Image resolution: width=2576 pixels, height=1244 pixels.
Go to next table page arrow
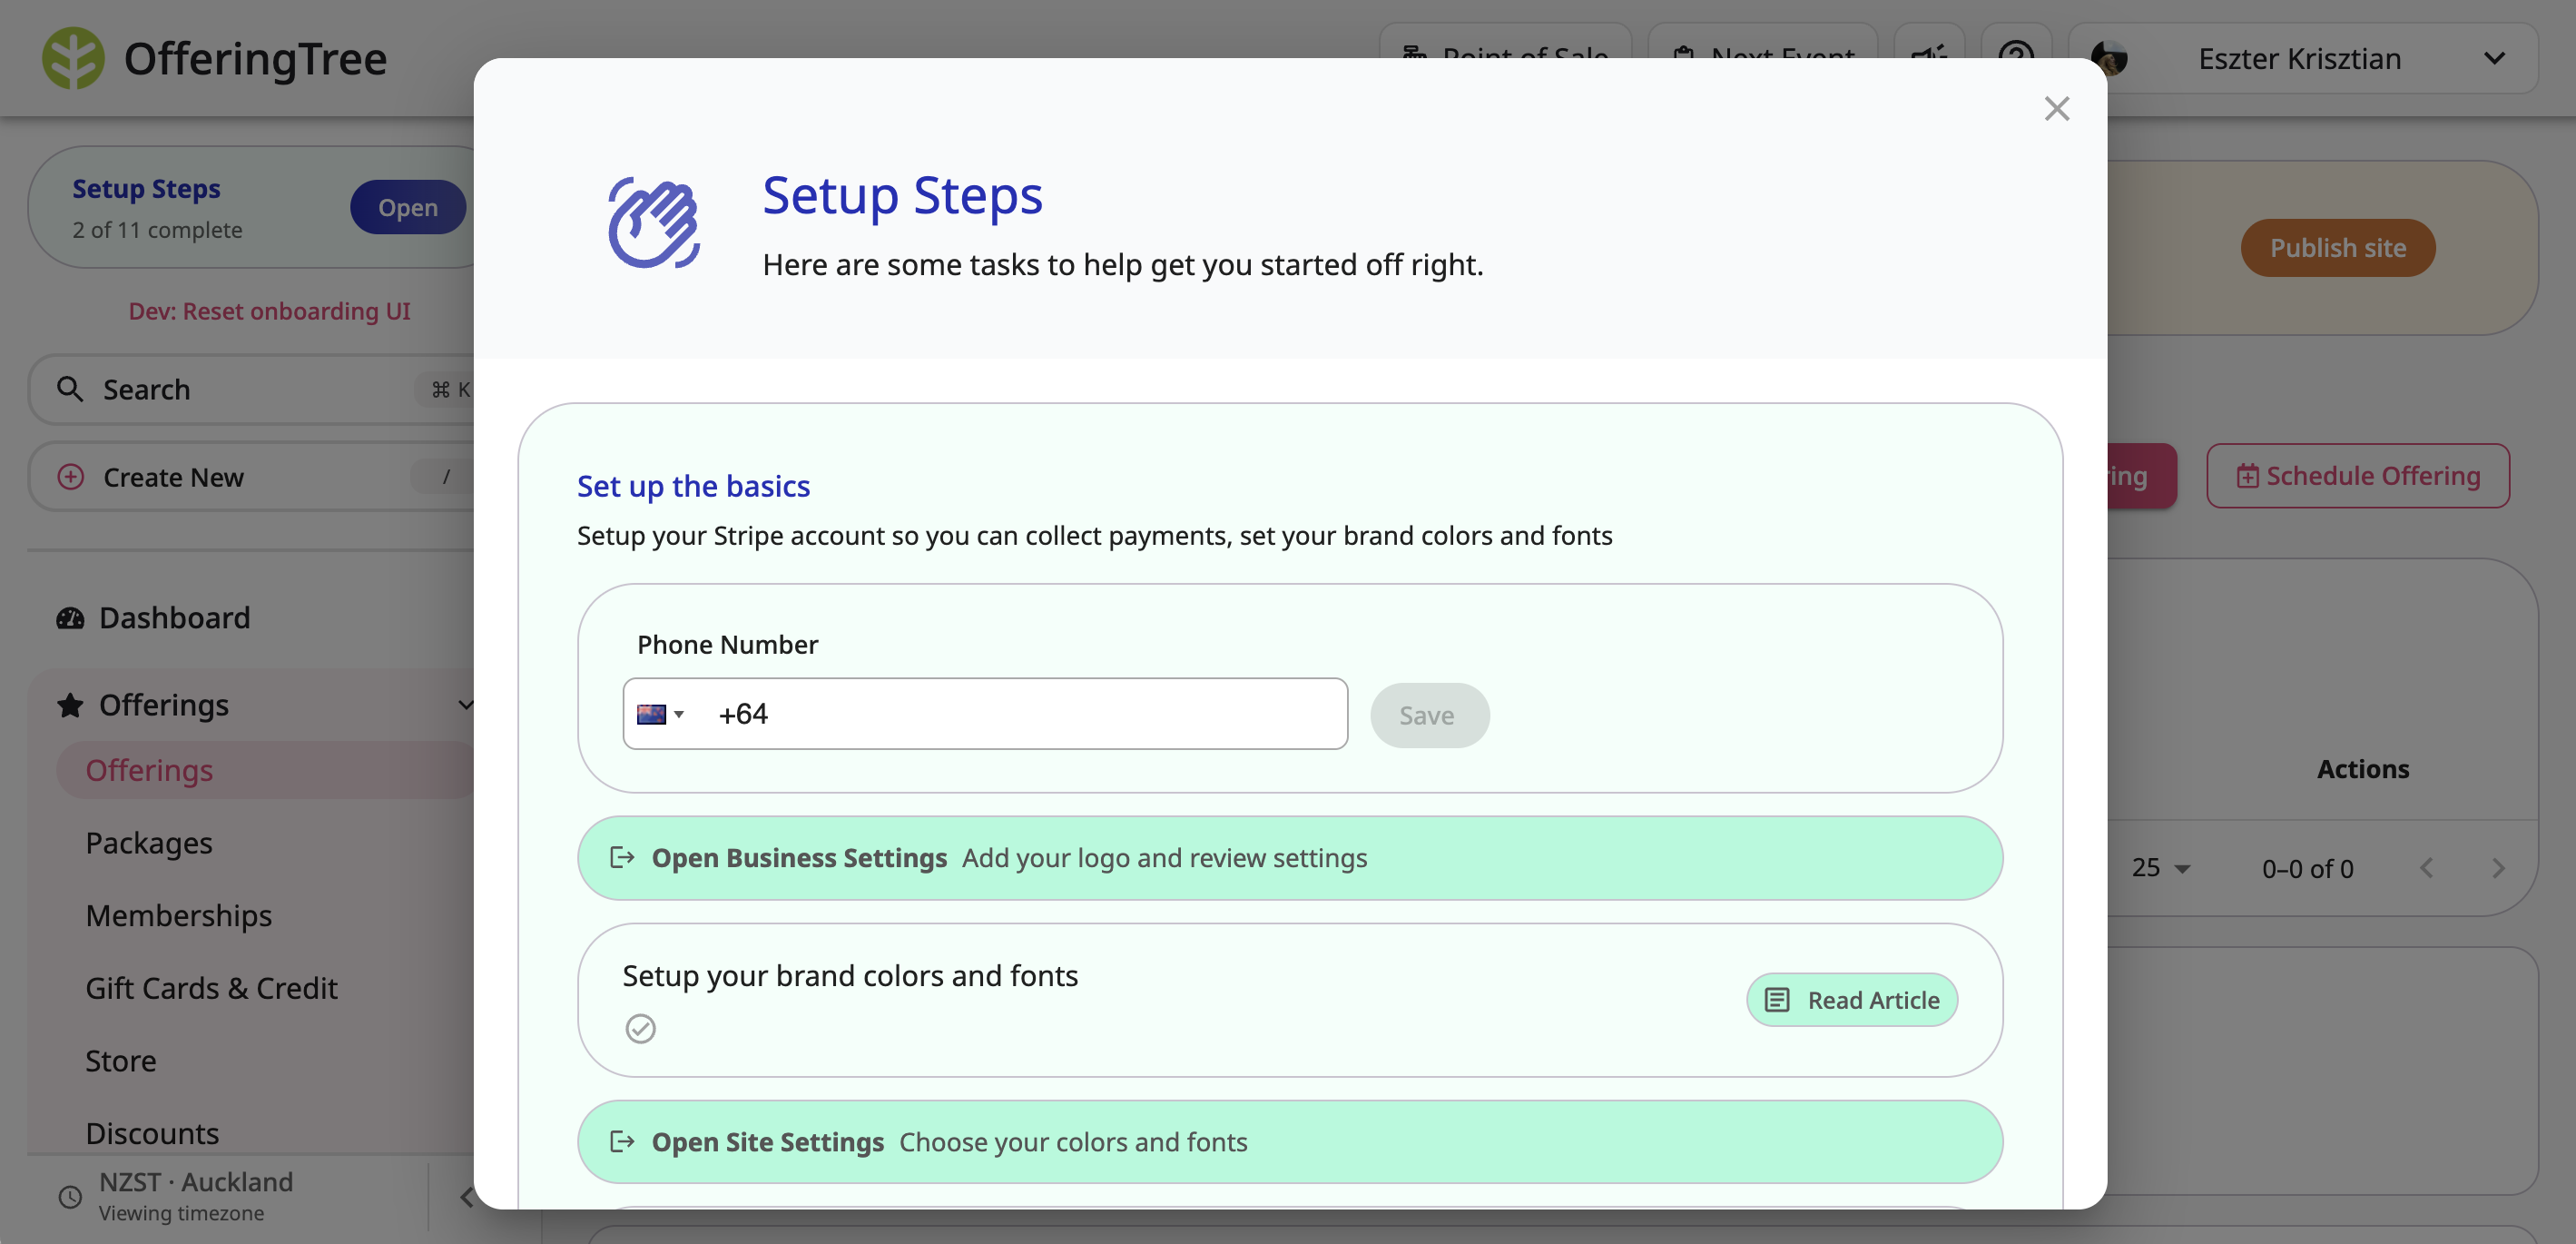coord(2498,868)
